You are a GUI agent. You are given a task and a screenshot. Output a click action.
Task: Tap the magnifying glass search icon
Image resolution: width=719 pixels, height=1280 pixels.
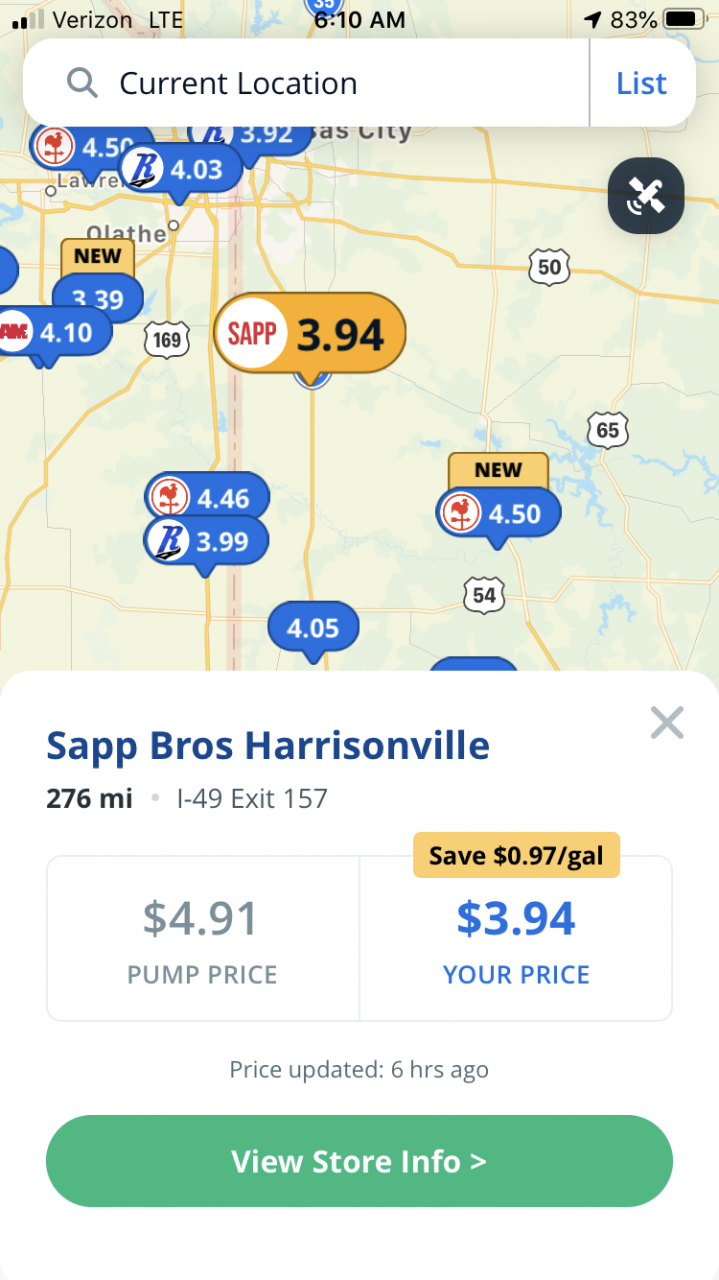(82, 83)
